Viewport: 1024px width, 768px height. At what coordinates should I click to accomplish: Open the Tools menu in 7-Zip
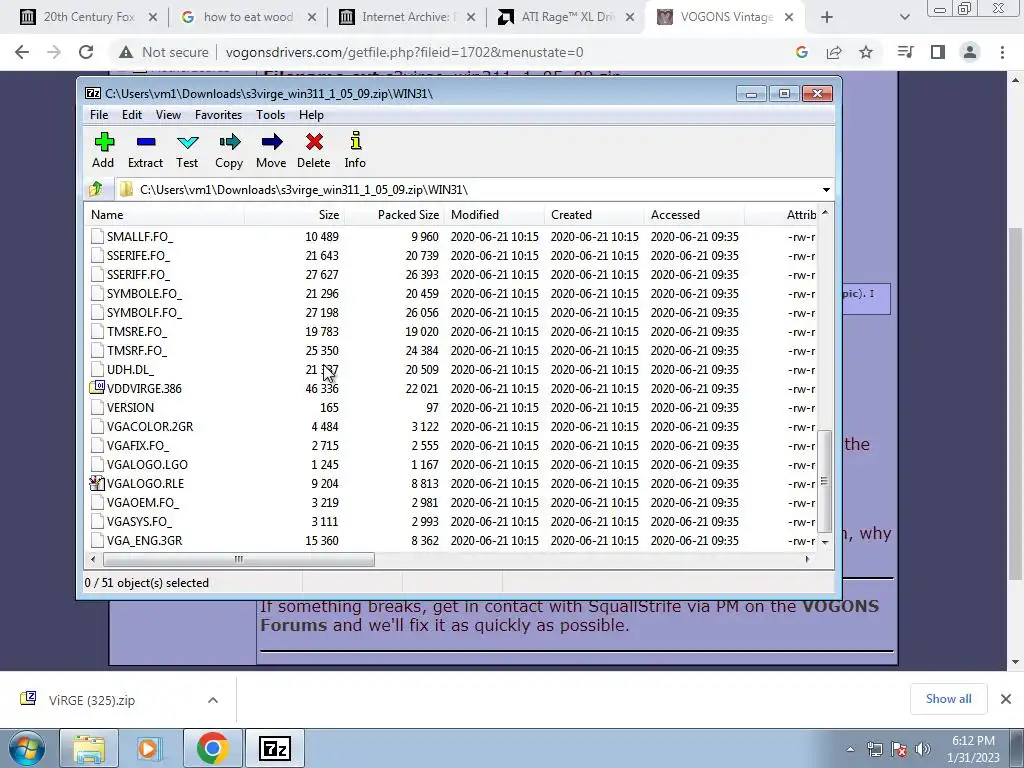(270, 115)
